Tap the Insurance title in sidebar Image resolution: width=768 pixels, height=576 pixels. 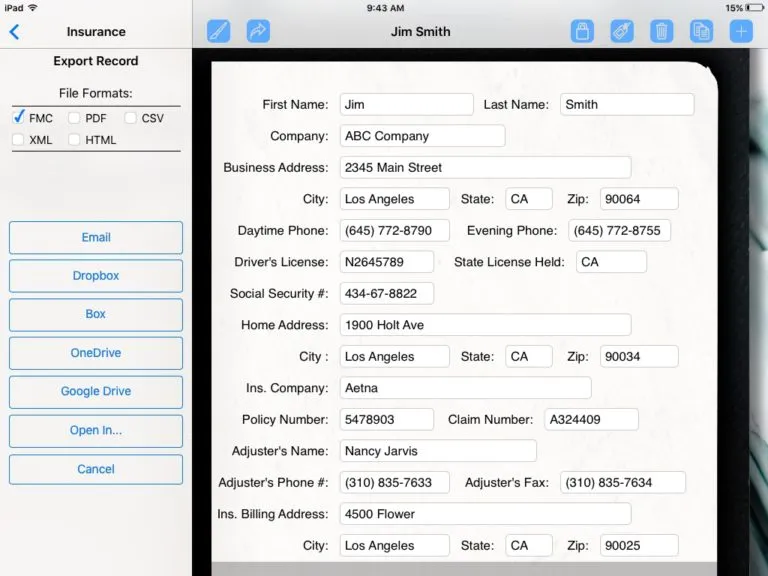coord(96,32)
